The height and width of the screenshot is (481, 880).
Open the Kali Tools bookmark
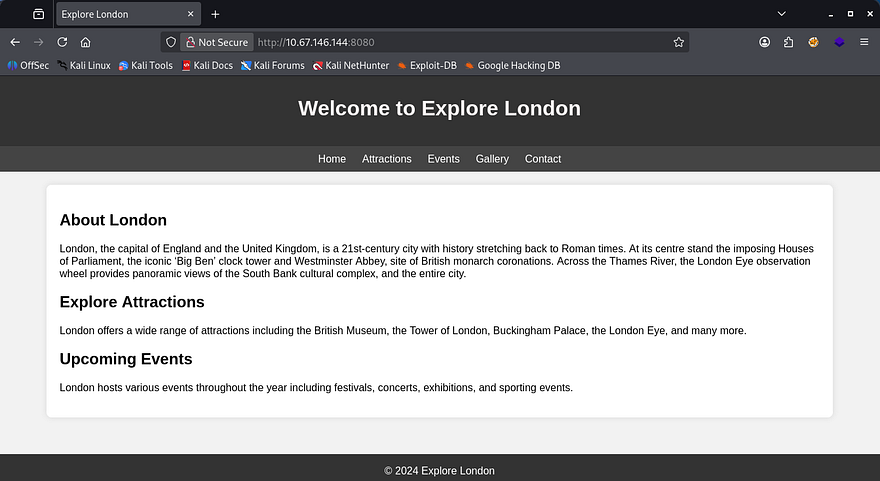pyautogui.click(x=146, y=66)
